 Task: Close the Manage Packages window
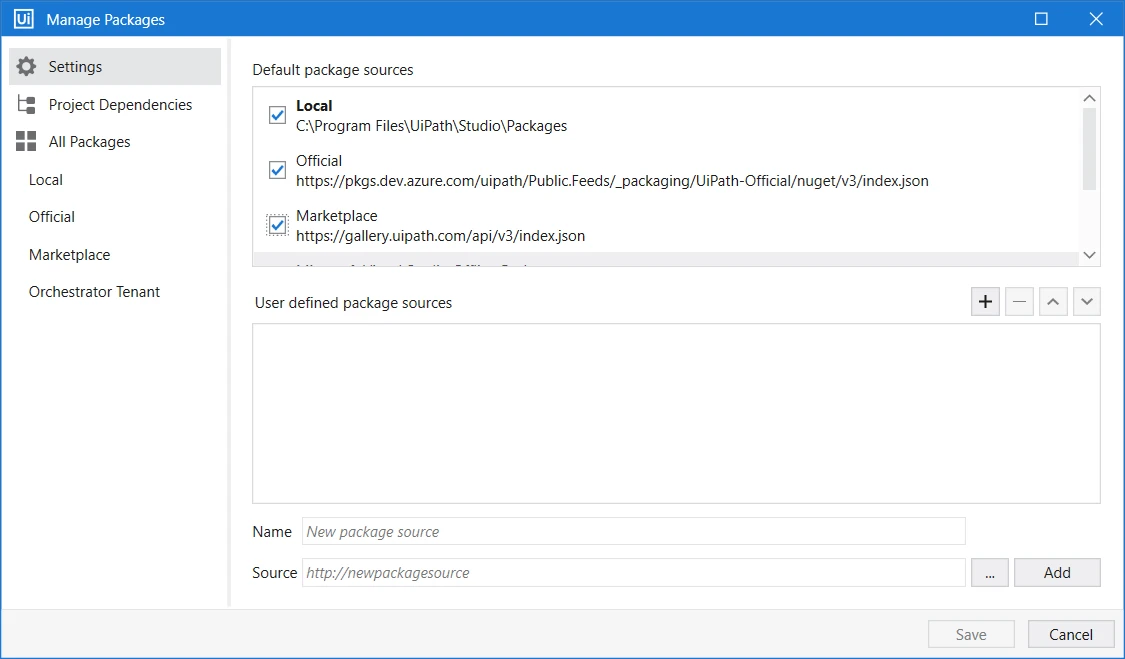pyautogui.click(x=1096, y=19)
